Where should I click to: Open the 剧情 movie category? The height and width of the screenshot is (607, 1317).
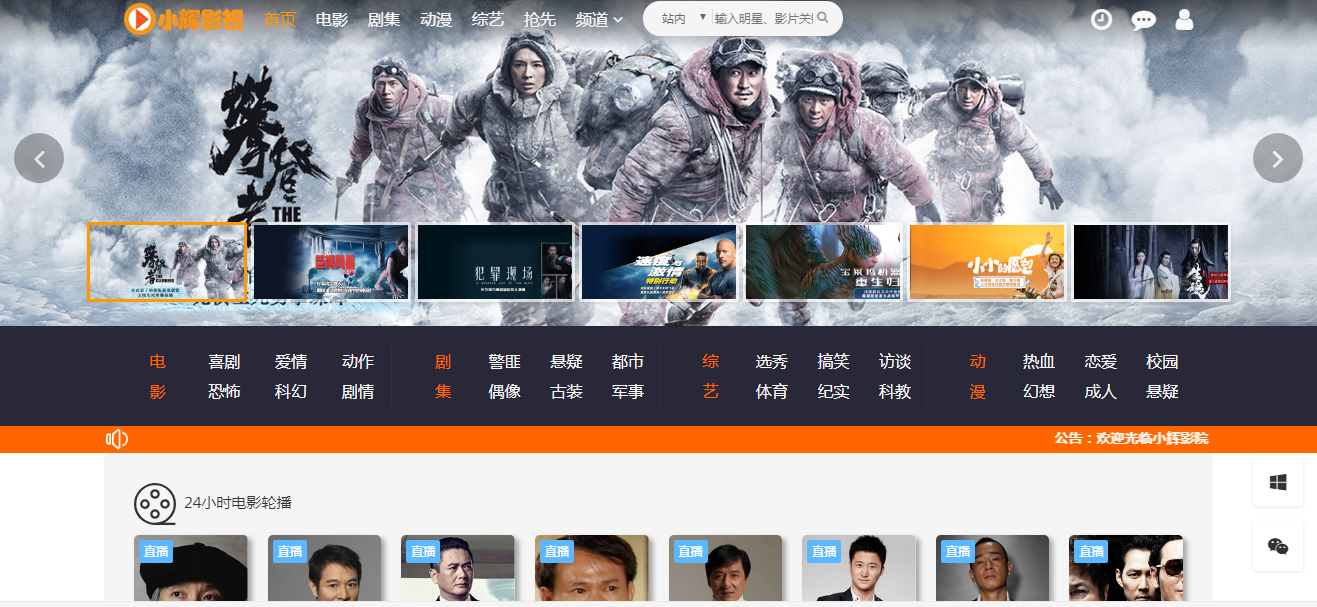pyautogui.click(x=358, y=392)
